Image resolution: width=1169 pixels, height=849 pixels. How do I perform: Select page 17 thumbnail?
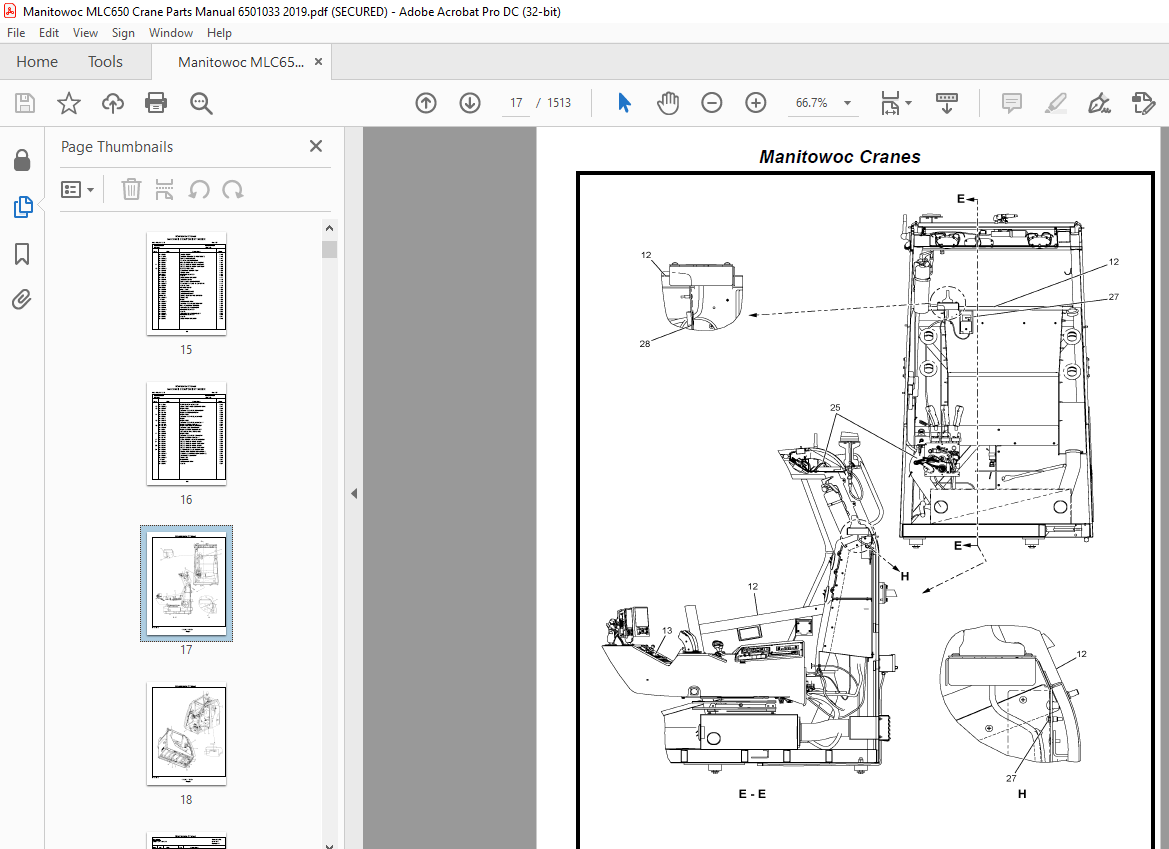click(x=186, y=584)
